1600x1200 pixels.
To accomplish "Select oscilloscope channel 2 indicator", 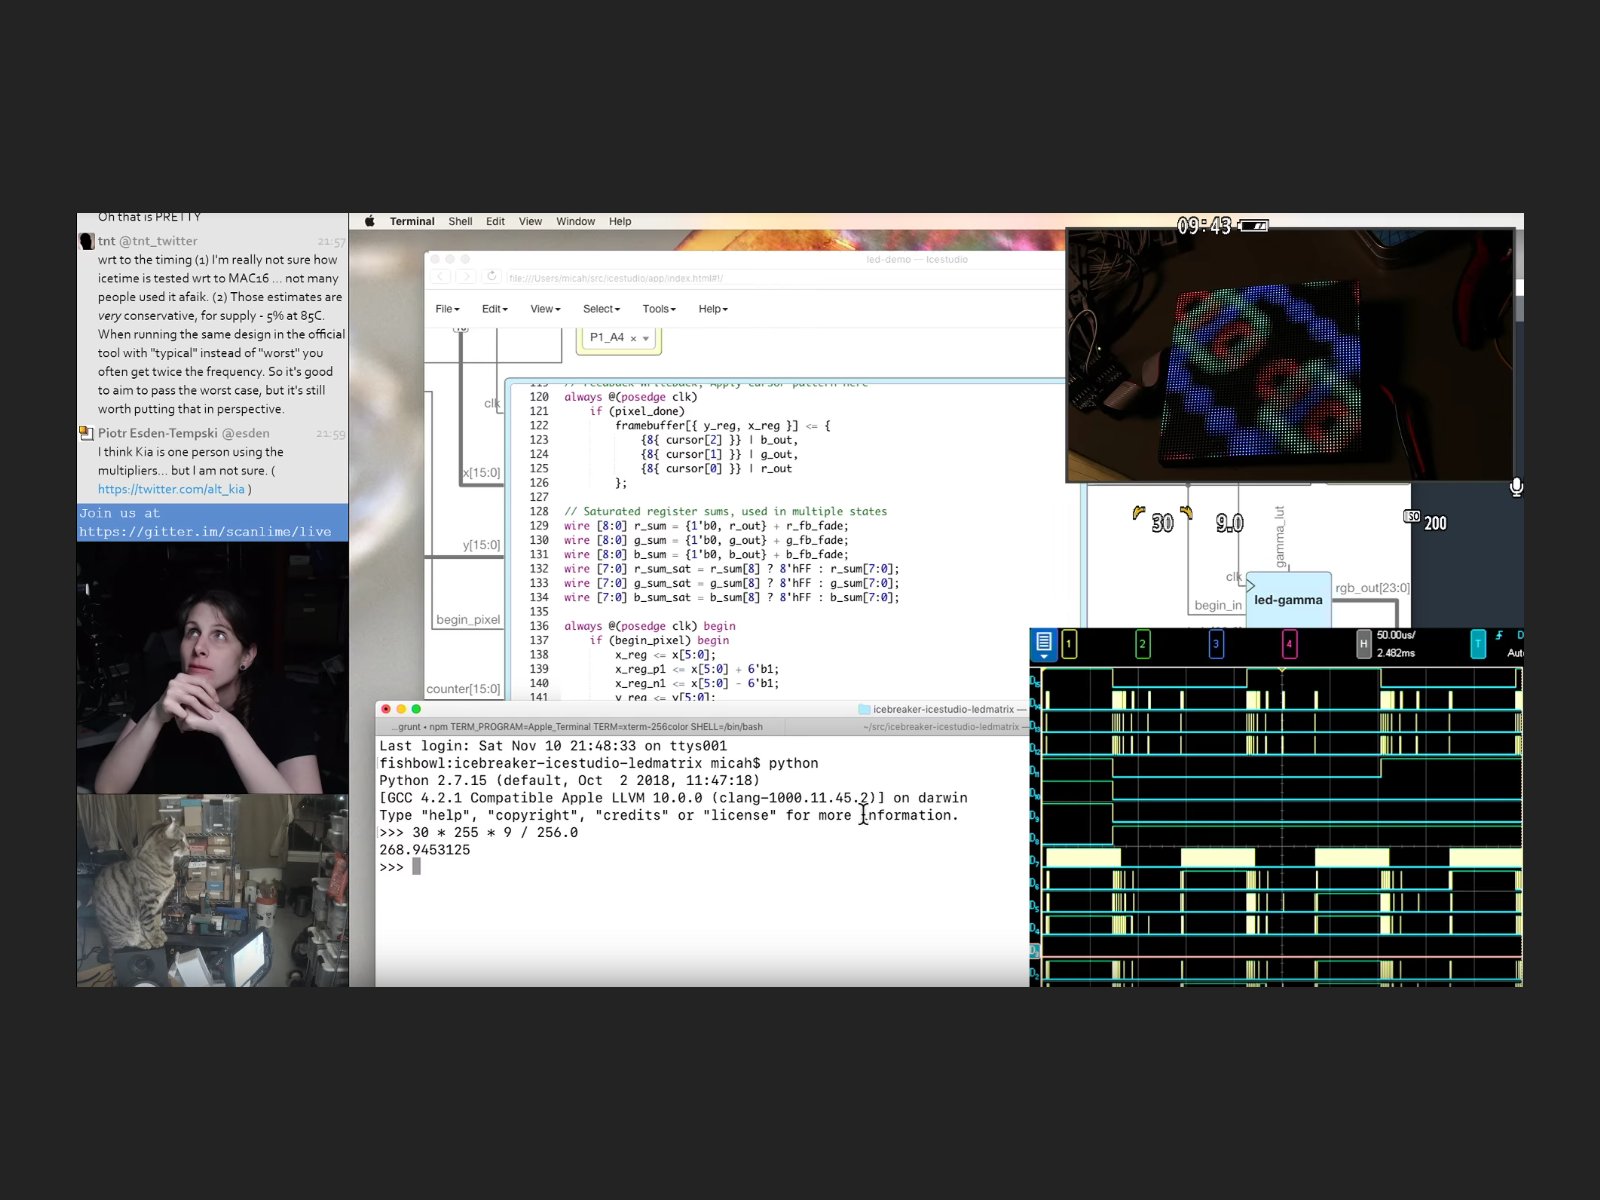I will click(1142, 644).
